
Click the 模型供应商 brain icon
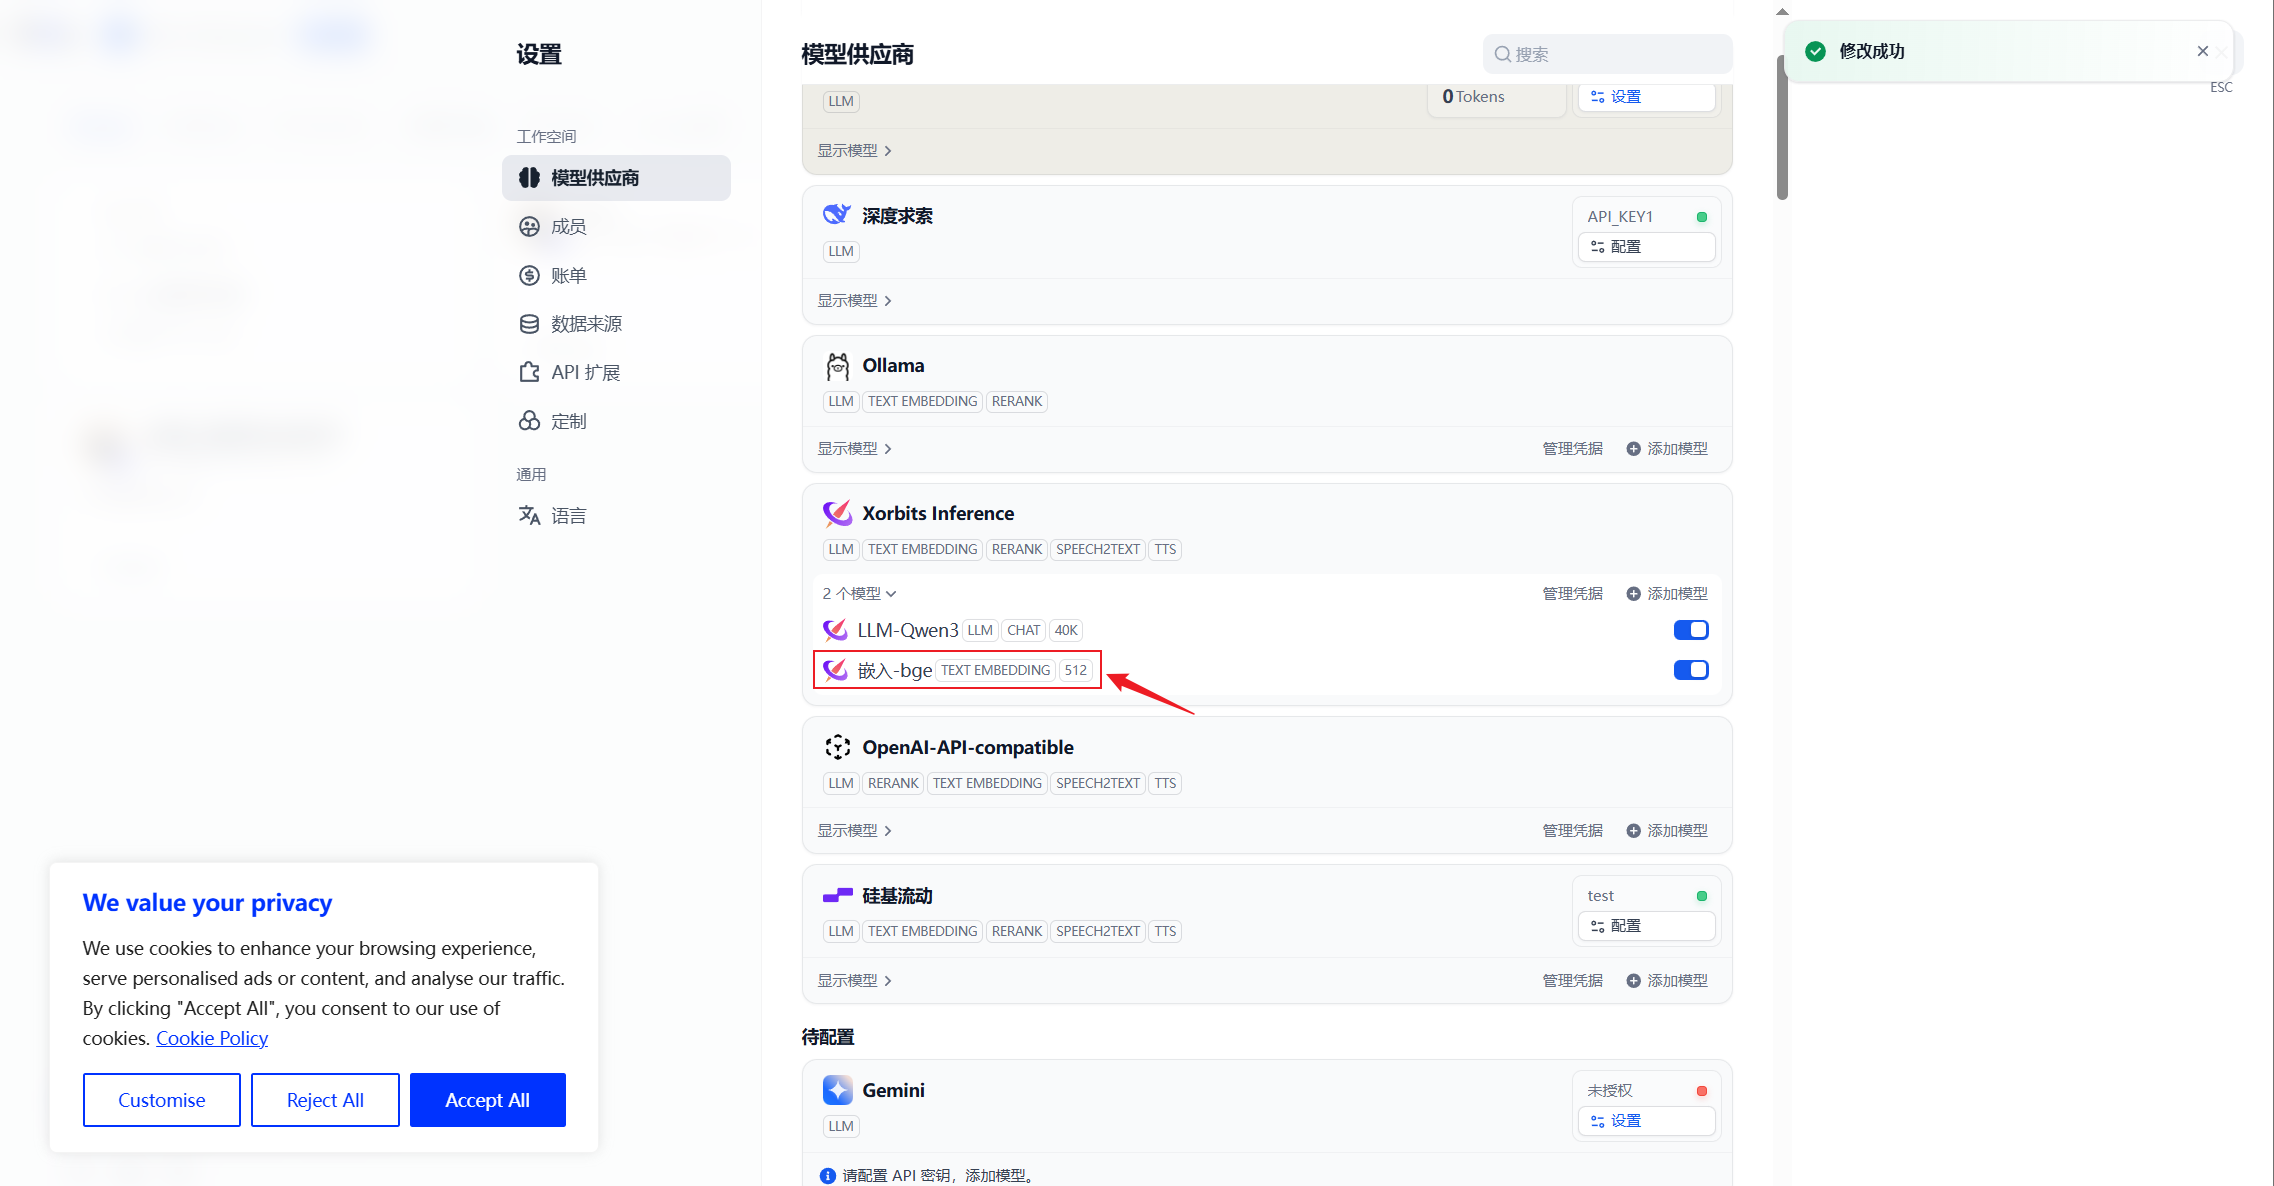[529, 178]
